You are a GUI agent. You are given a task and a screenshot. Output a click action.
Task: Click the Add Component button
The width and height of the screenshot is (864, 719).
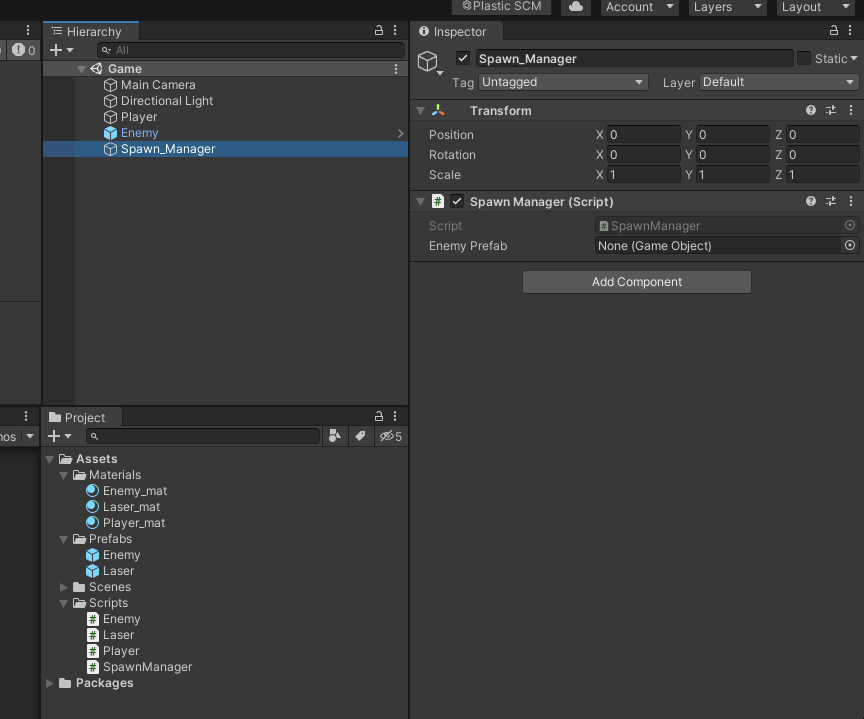click(636, 281)
